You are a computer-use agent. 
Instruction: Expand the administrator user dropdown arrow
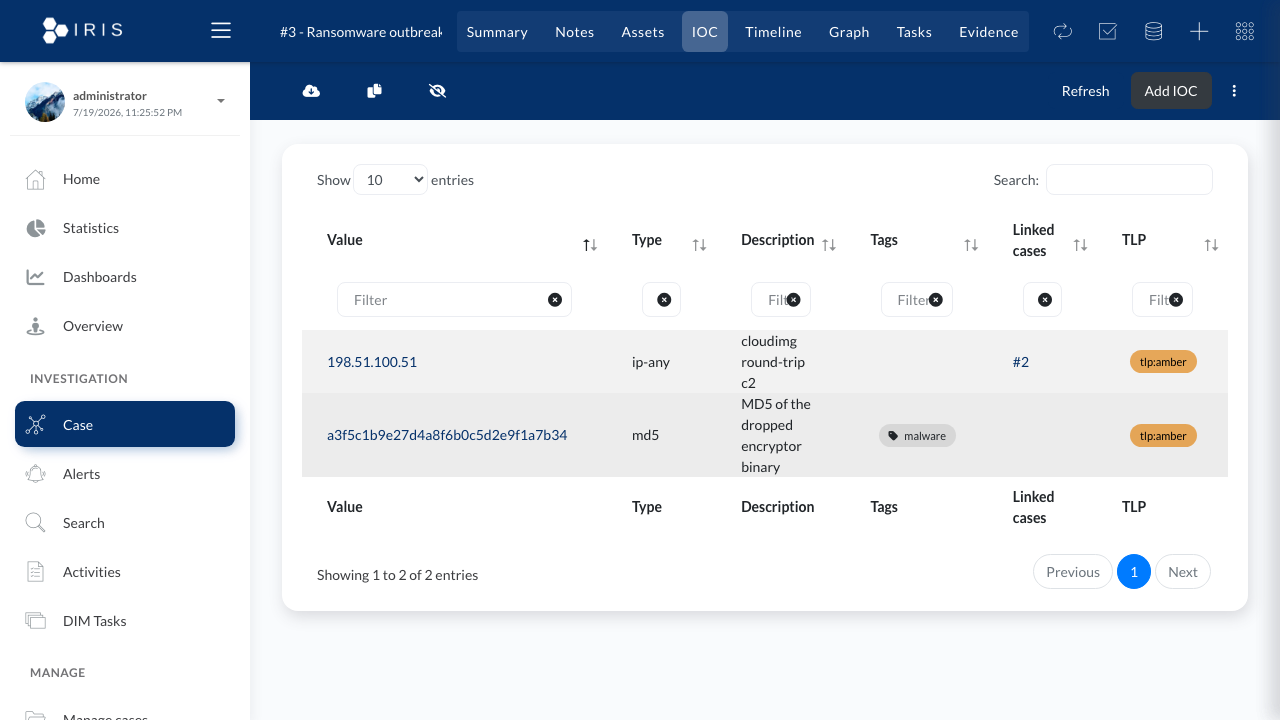pyautogui.click(x=221, y=101)
